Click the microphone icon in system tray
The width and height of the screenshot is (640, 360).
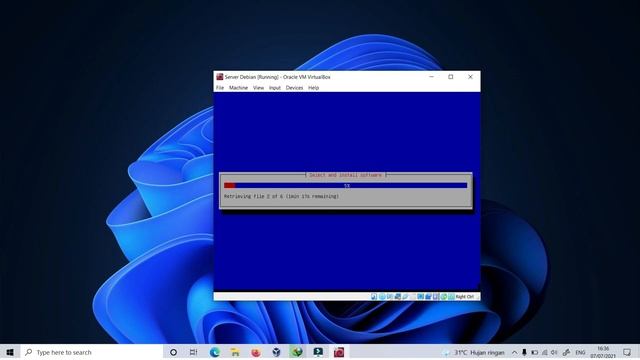524,352
